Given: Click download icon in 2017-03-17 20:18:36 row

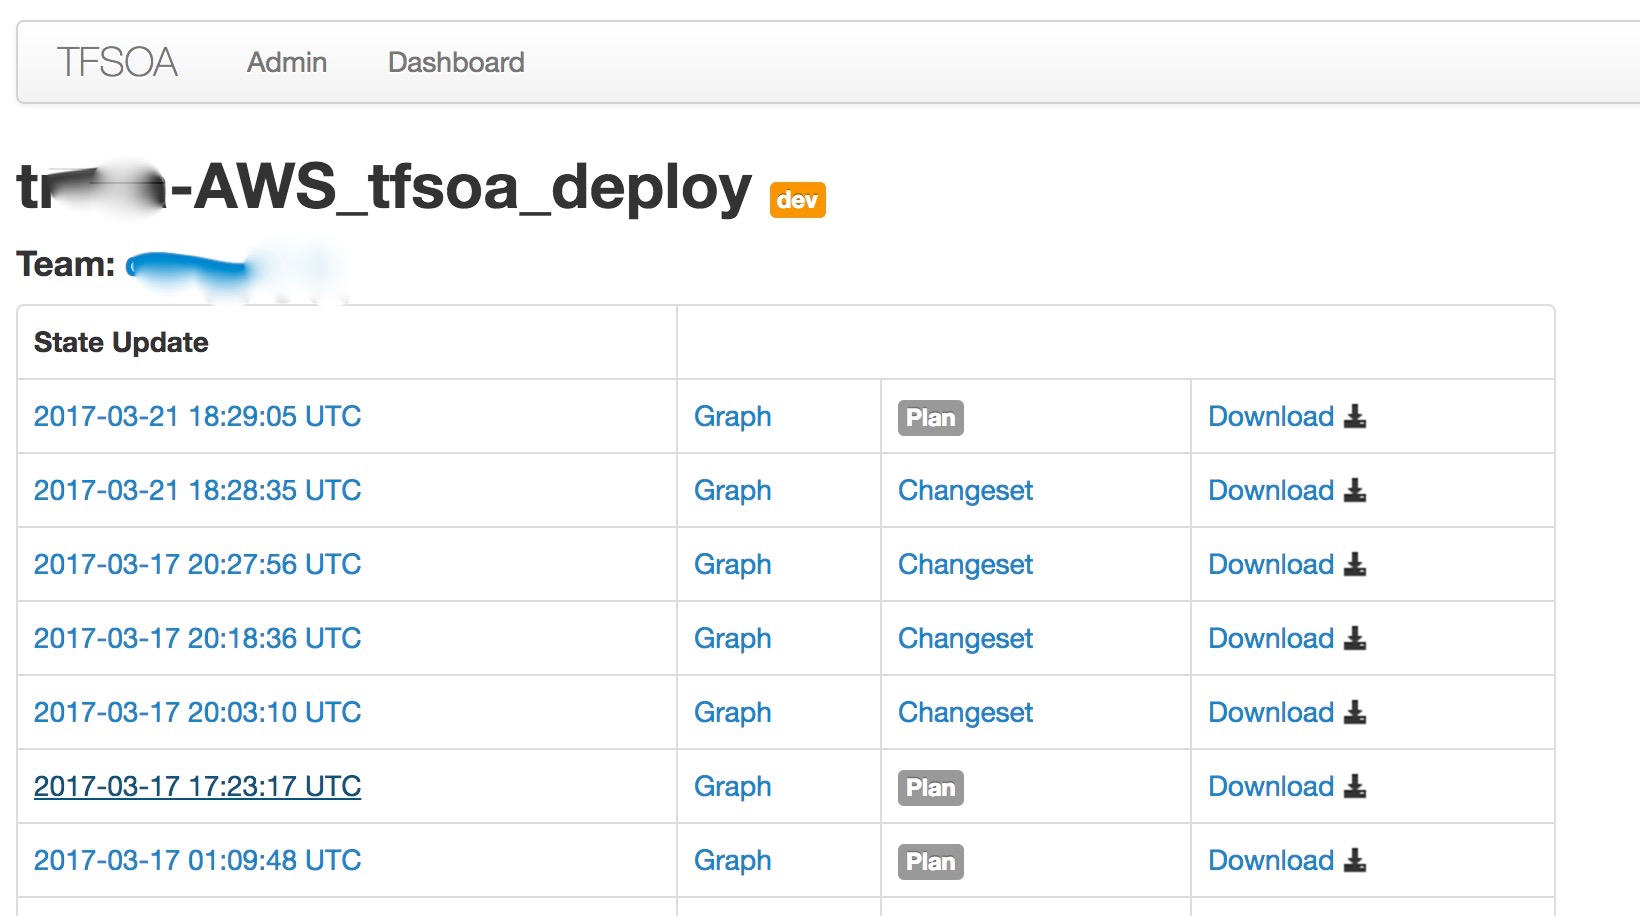Looking at the screenshot, I should [x=1355, y=638].
